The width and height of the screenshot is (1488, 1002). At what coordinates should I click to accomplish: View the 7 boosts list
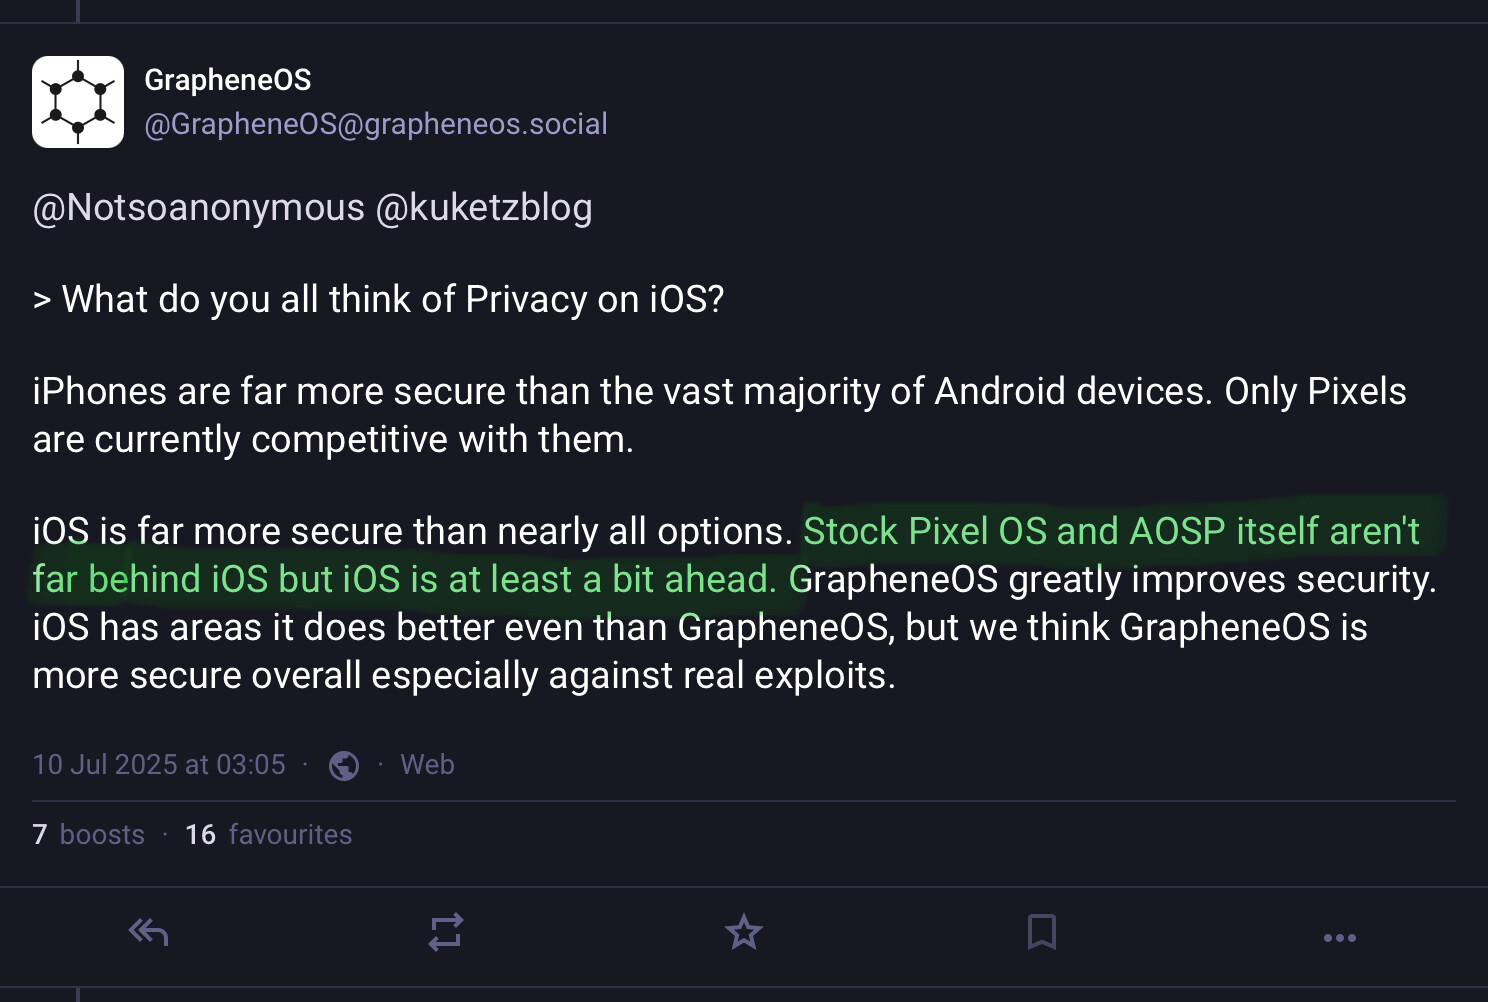89,835
